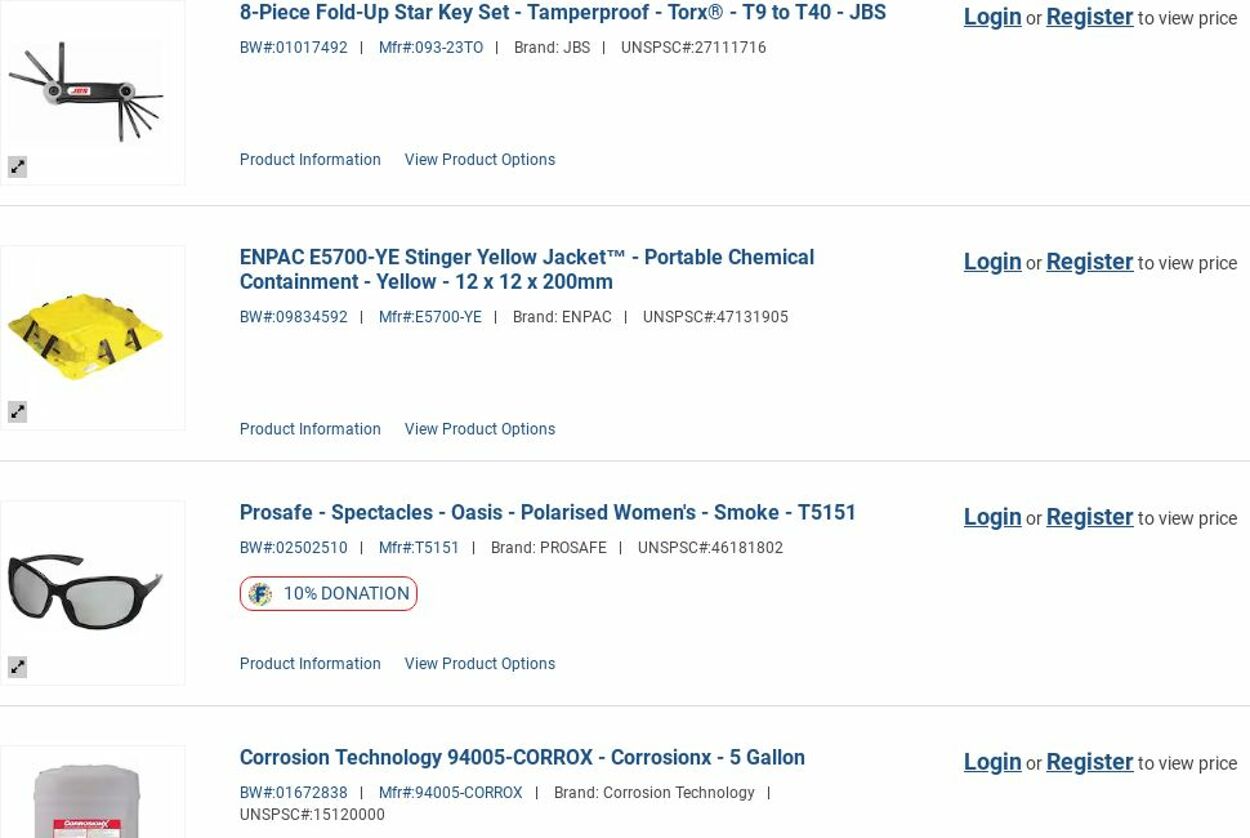Open the Prosafe smoke spectacles thumbnail
This screenshot has width=1250, height=838.
pos(86,591)
